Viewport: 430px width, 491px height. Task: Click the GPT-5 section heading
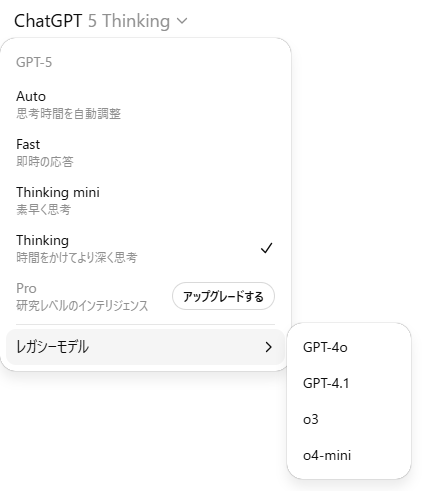(34, 62)
